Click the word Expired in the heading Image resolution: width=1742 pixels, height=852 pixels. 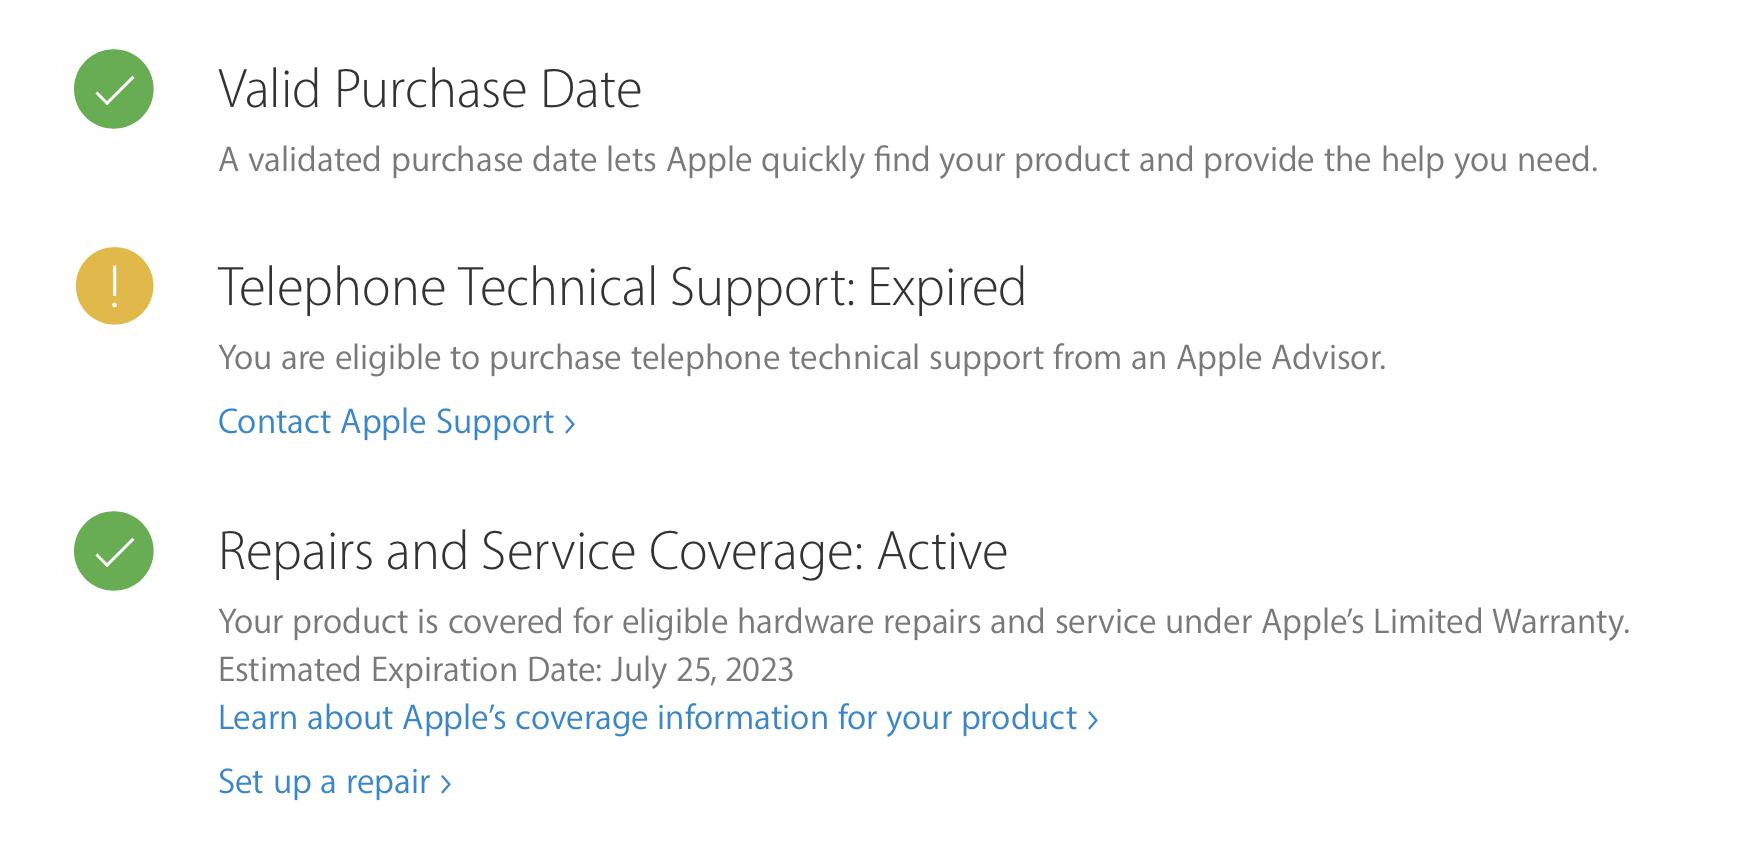(x=946, y=287)
